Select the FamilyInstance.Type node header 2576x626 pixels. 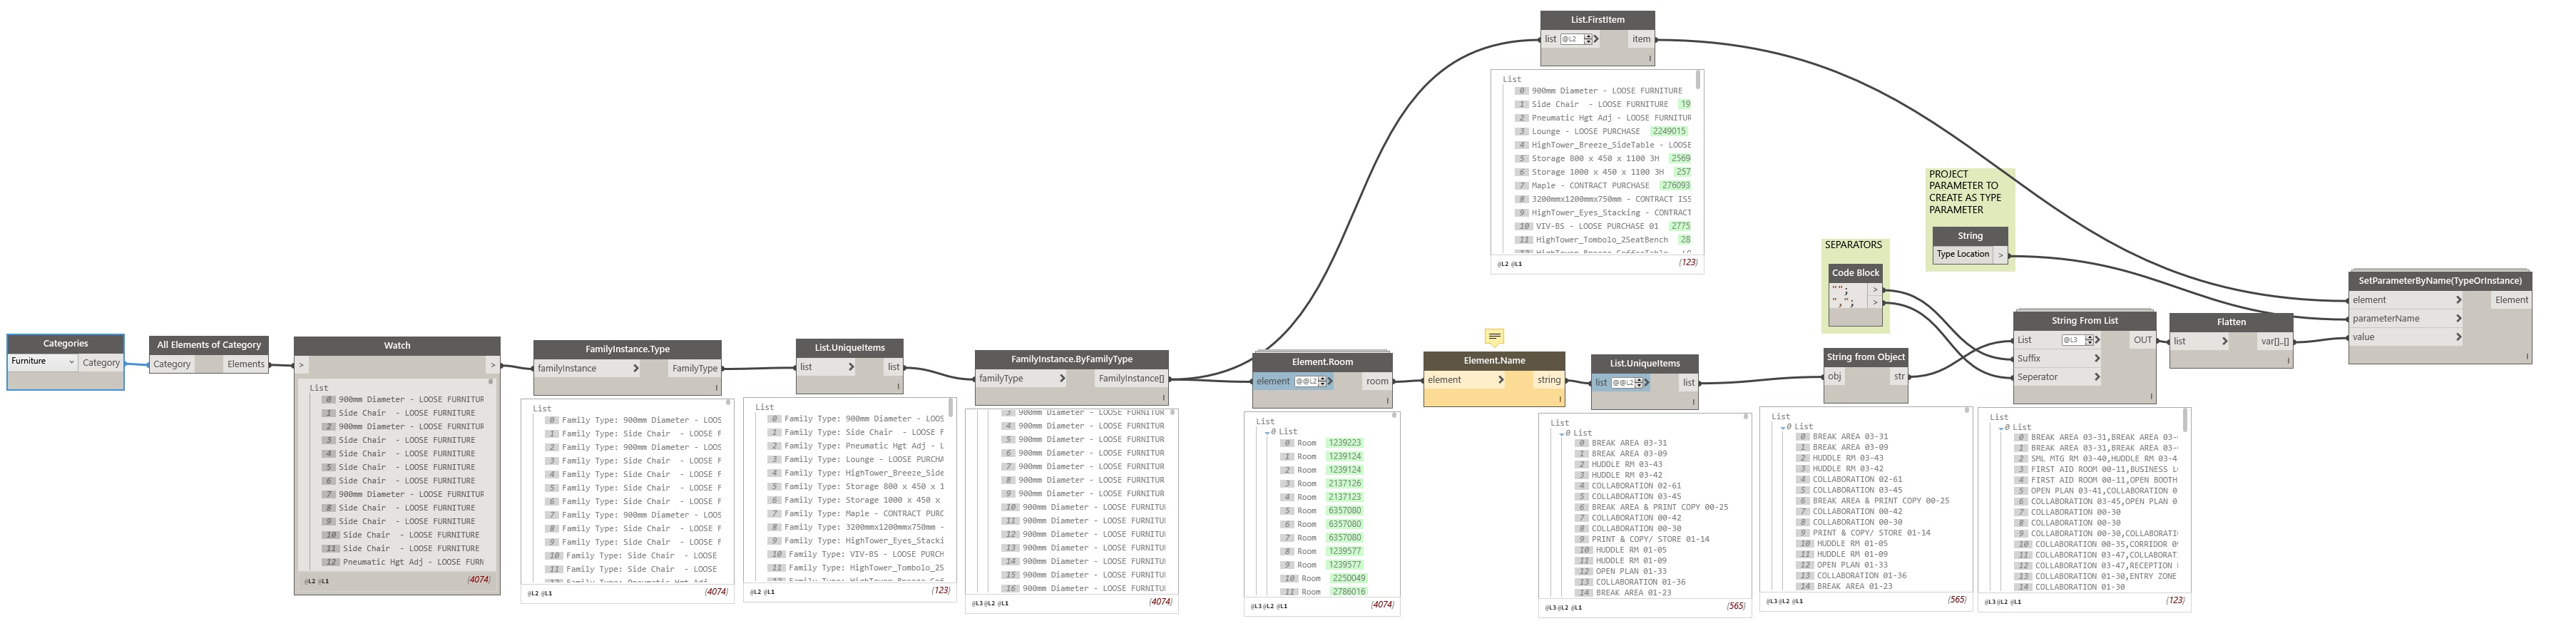tap(627, 349)
